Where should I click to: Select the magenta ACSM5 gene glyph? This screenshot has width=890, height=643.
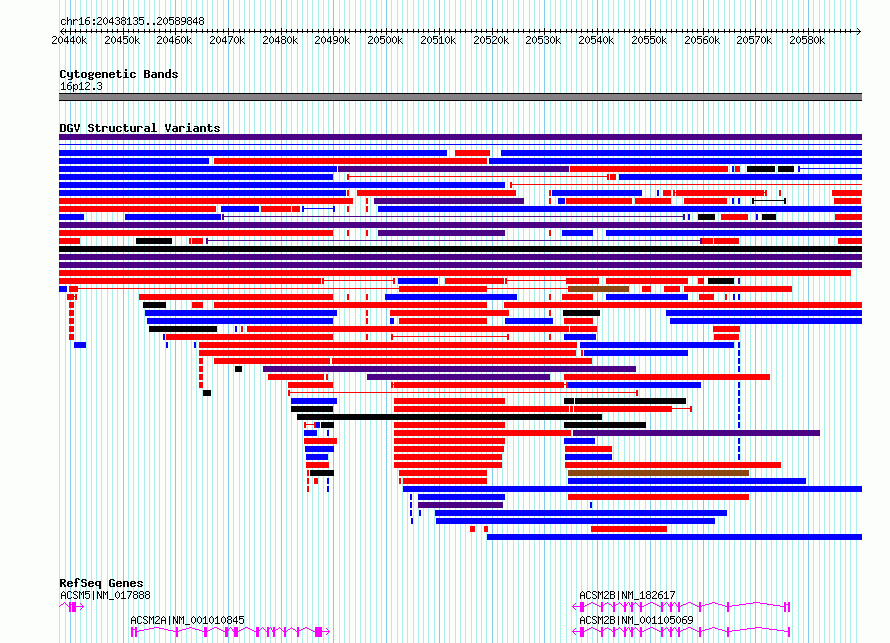(72, 607)
